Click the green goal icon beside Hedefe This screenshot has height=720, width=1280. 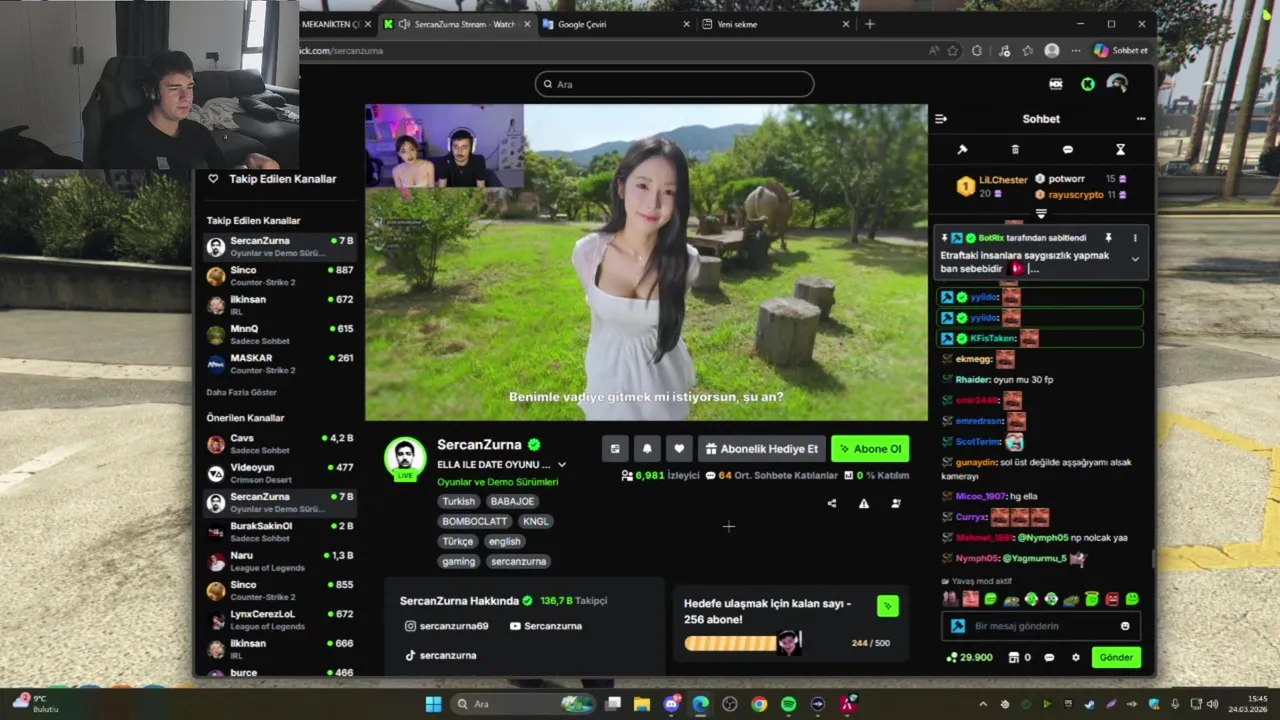click(887, 605)
